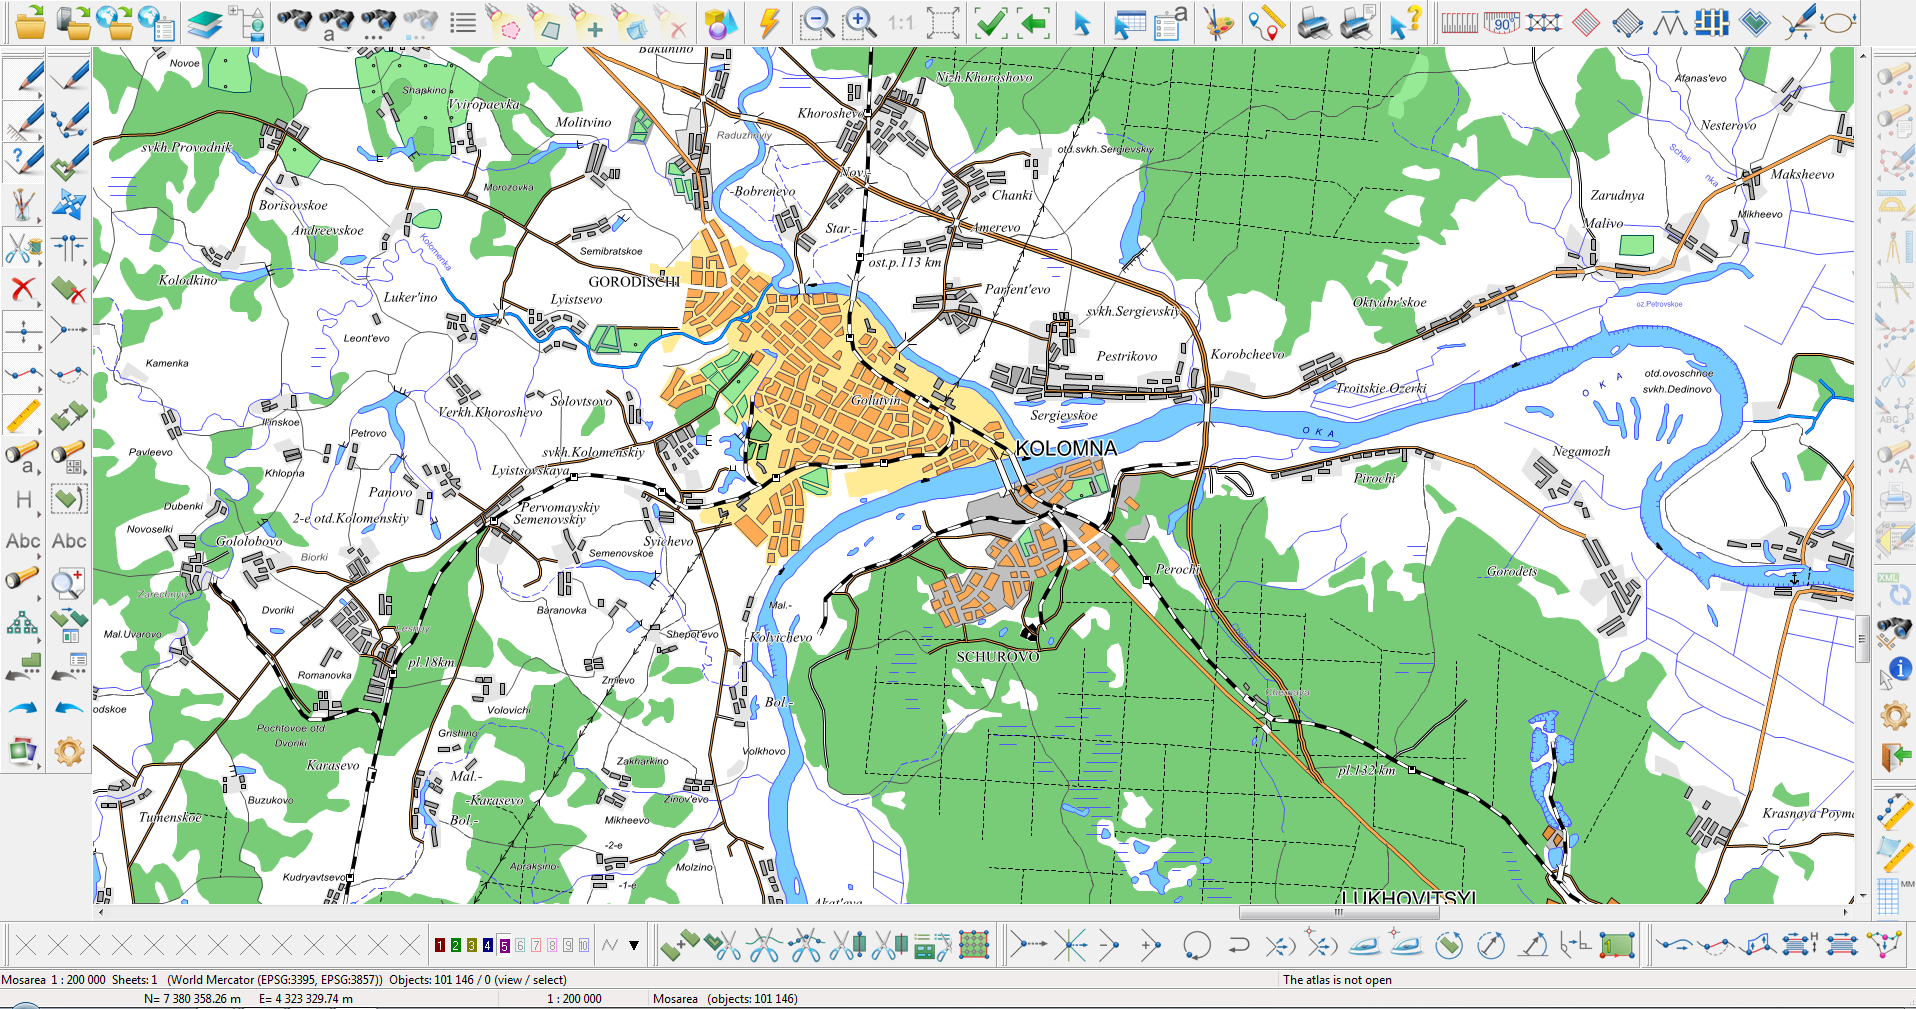Open the letter H tool in left panel
The image size is (1916, 1009).
23,499
